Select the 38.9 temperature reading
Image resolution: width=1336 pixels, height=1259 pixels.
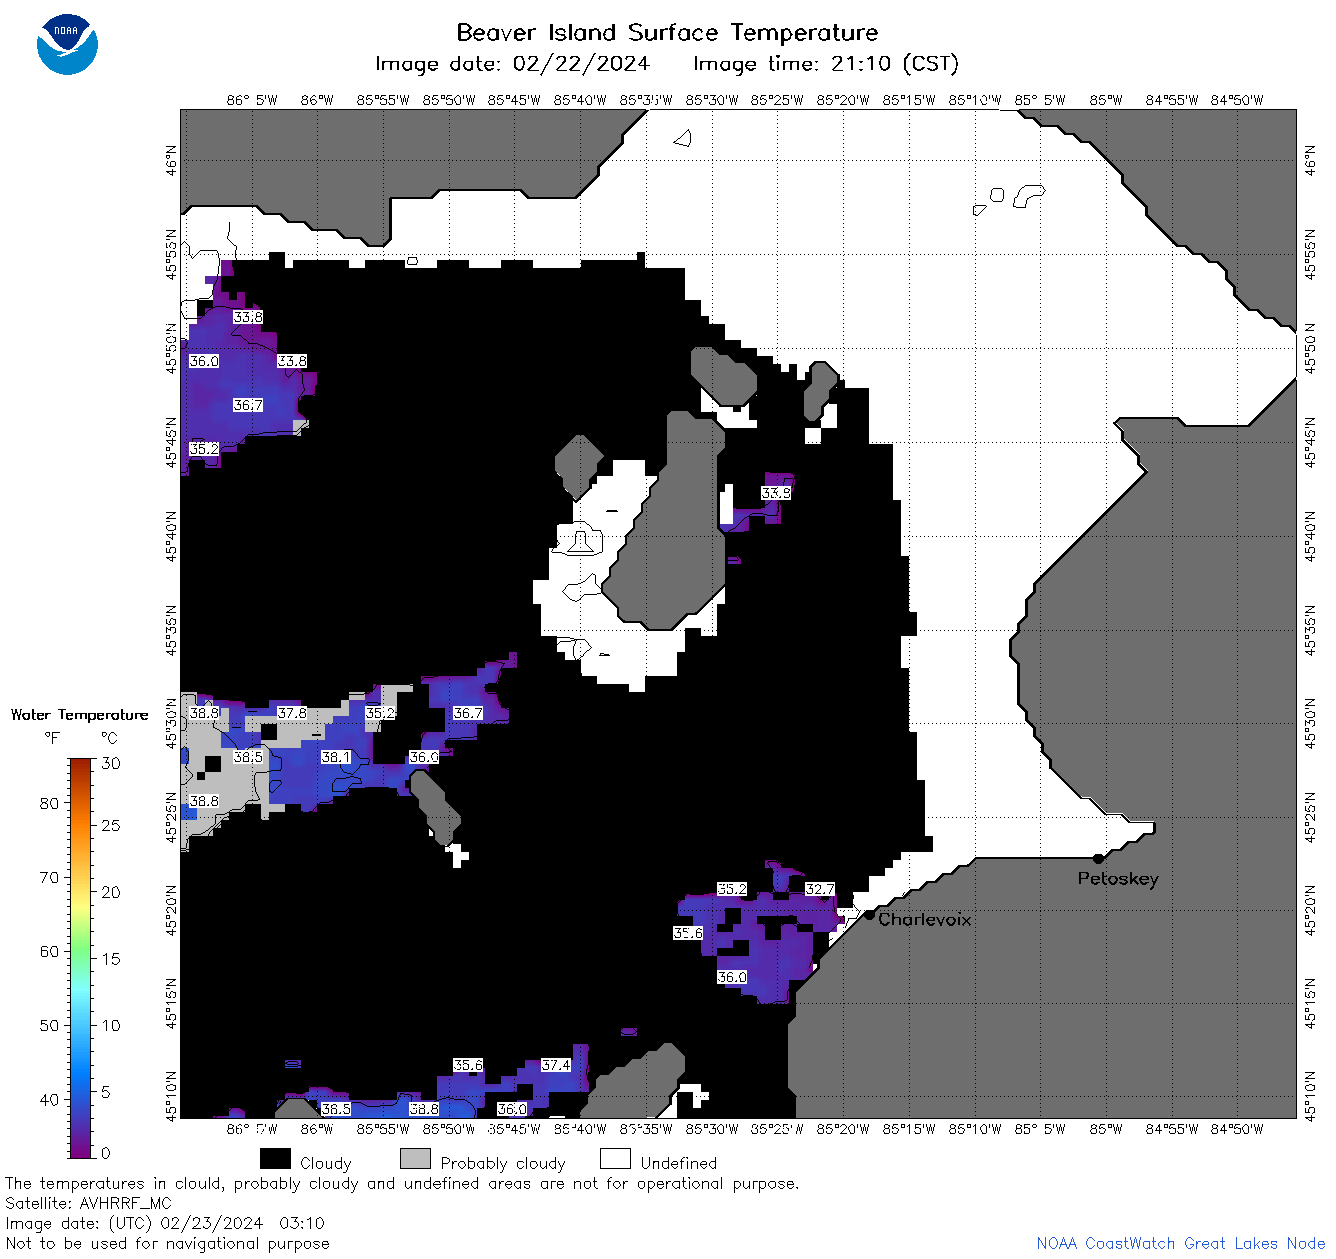click(x=204, y=713)
